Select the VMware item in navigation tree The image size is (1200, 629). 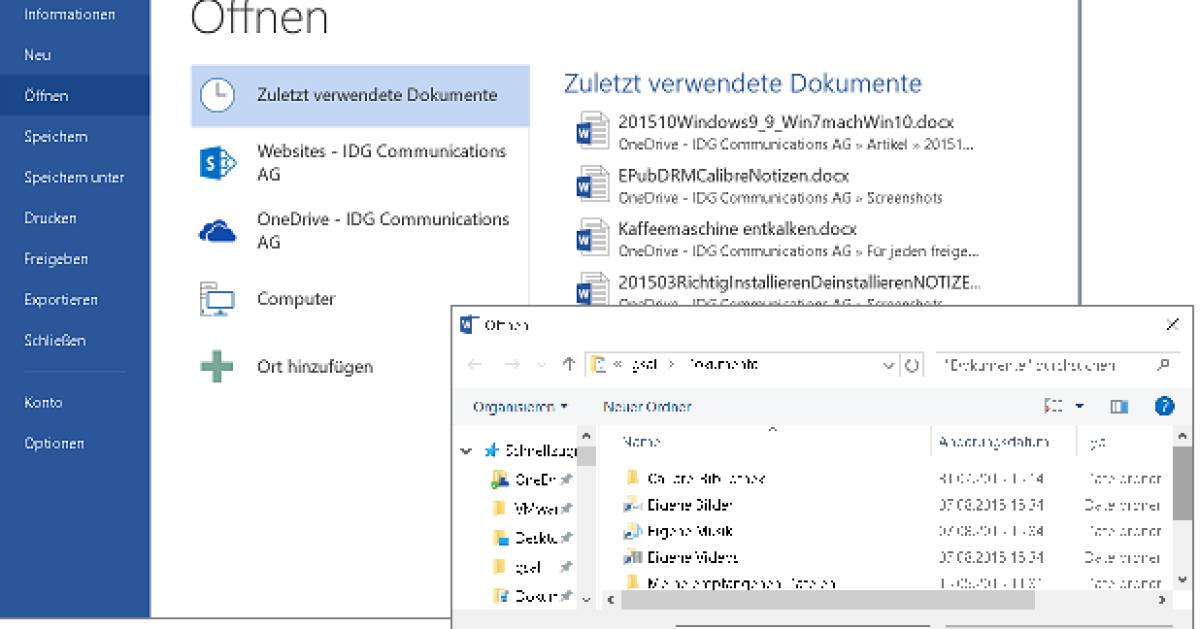point(535,509)
